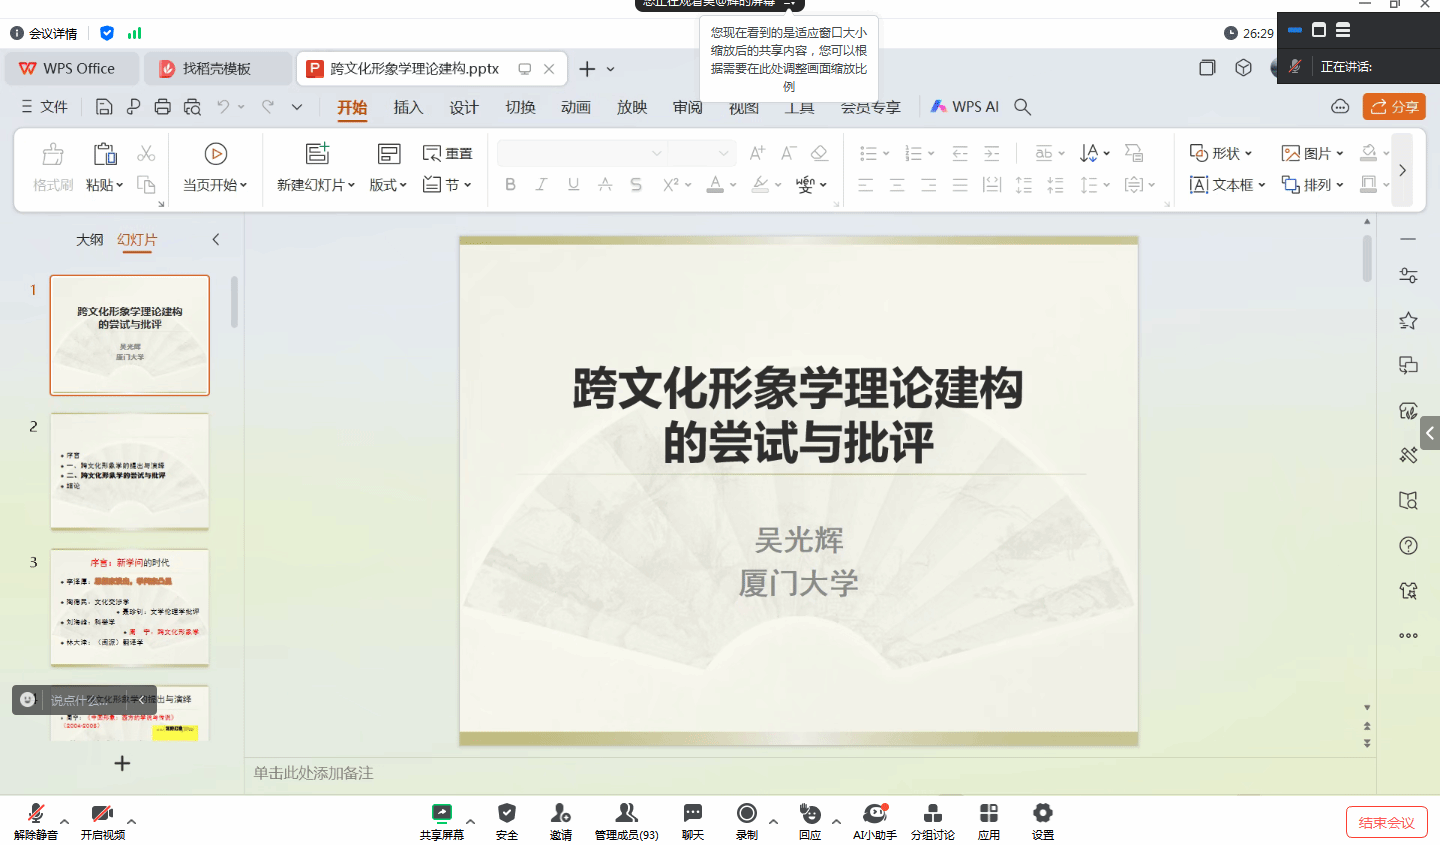Image resolution: width=1440 pixels, height=845 pixels.
Task: Open the AI Assistant (AI小助手) icon
Action: (874, 813)
